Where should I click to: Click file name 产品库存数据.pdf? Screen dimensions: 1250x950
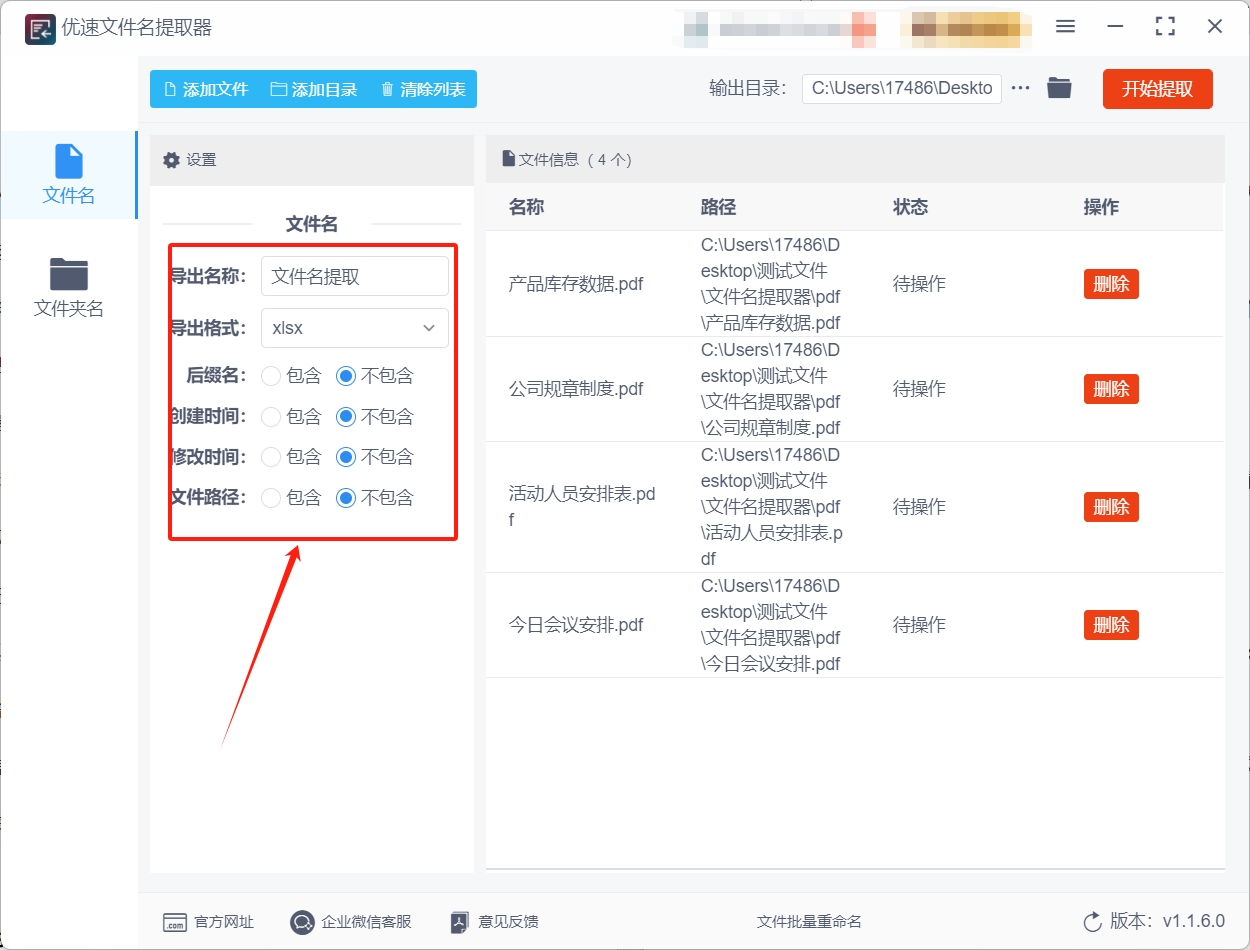coord(576,284)
